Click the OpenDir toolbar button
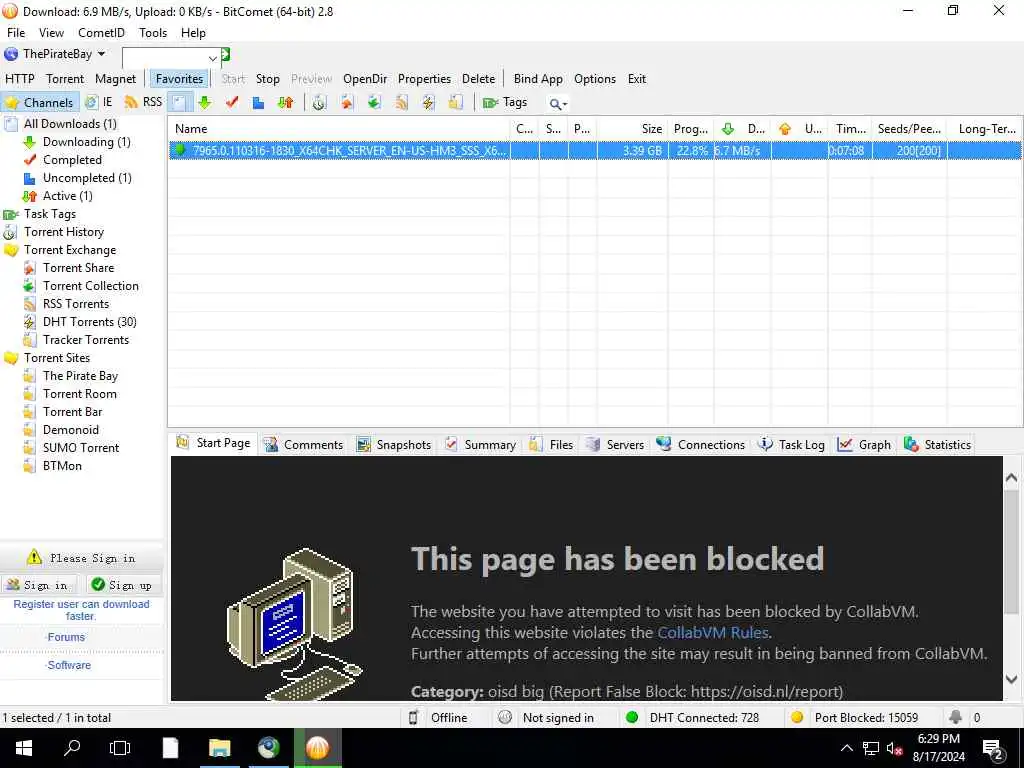Screen dimensions: 1024x768 (x=364, y=79)
